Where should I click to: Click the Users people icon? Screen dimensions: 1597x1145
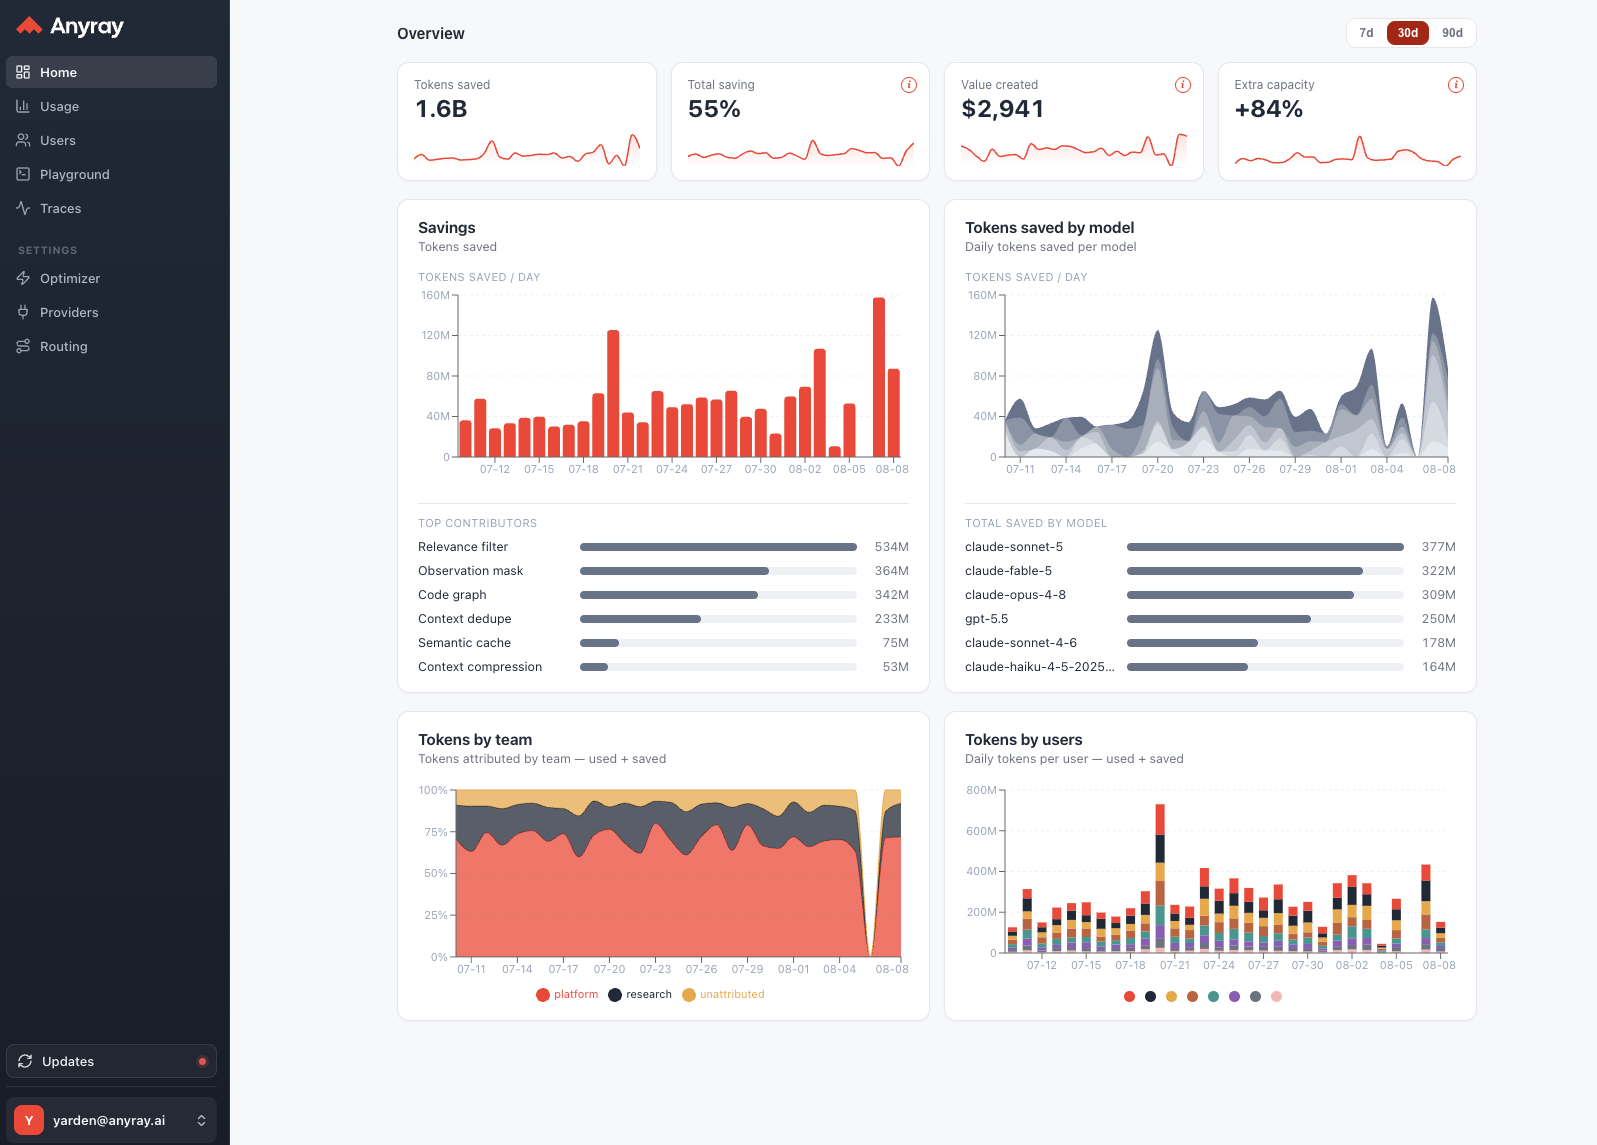pyautogui.click(x=23, y=140)
